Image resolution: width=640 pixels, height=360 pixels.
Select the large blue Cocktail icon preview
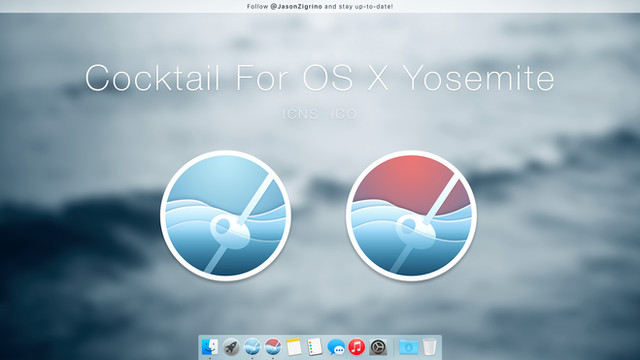(x=226, y=216)
